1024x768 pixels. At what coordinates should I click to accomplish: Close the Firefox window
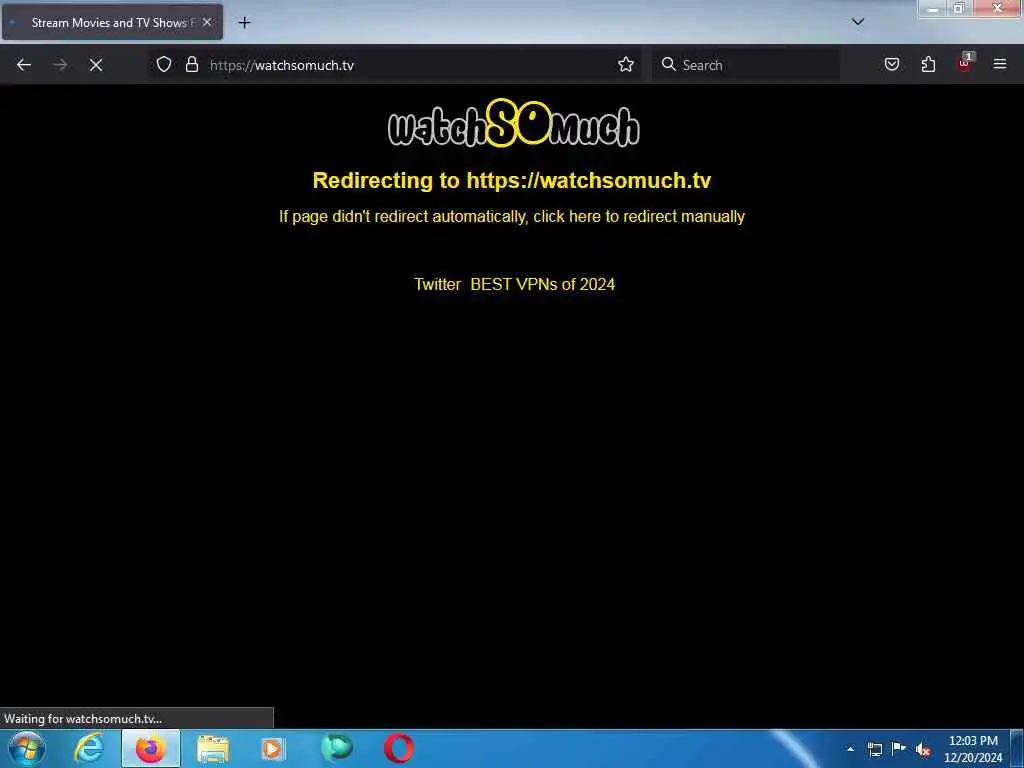point(997,8)
